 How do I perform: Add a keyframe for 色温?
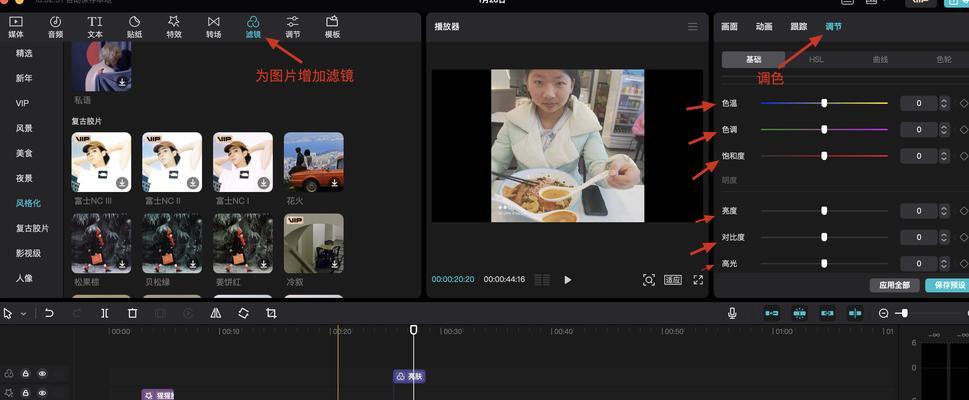(963, 103)
